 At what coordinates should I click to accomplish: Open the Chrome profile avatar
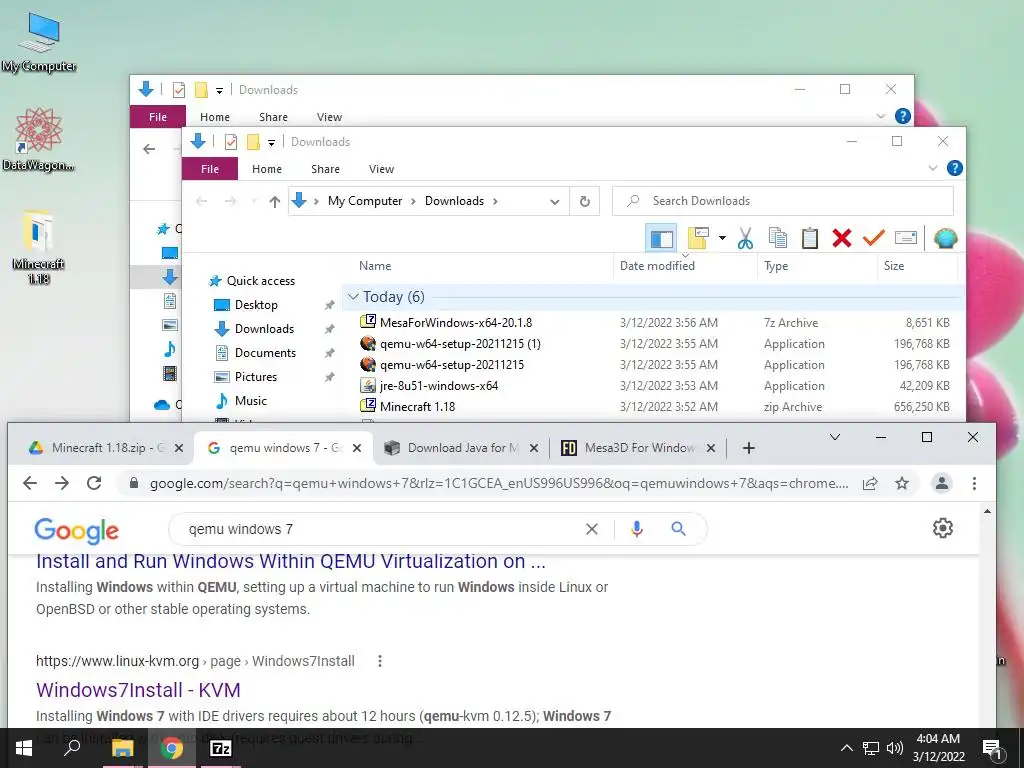tap(942, 483)
